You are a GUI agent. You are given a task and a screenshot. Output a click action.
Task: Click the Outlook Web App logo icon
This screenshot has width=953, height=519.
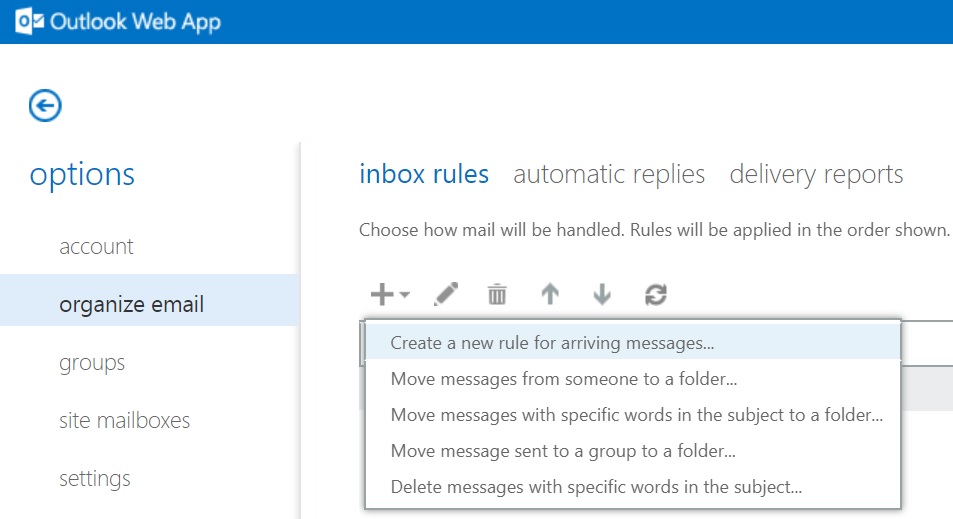click(x=26, y=21)
